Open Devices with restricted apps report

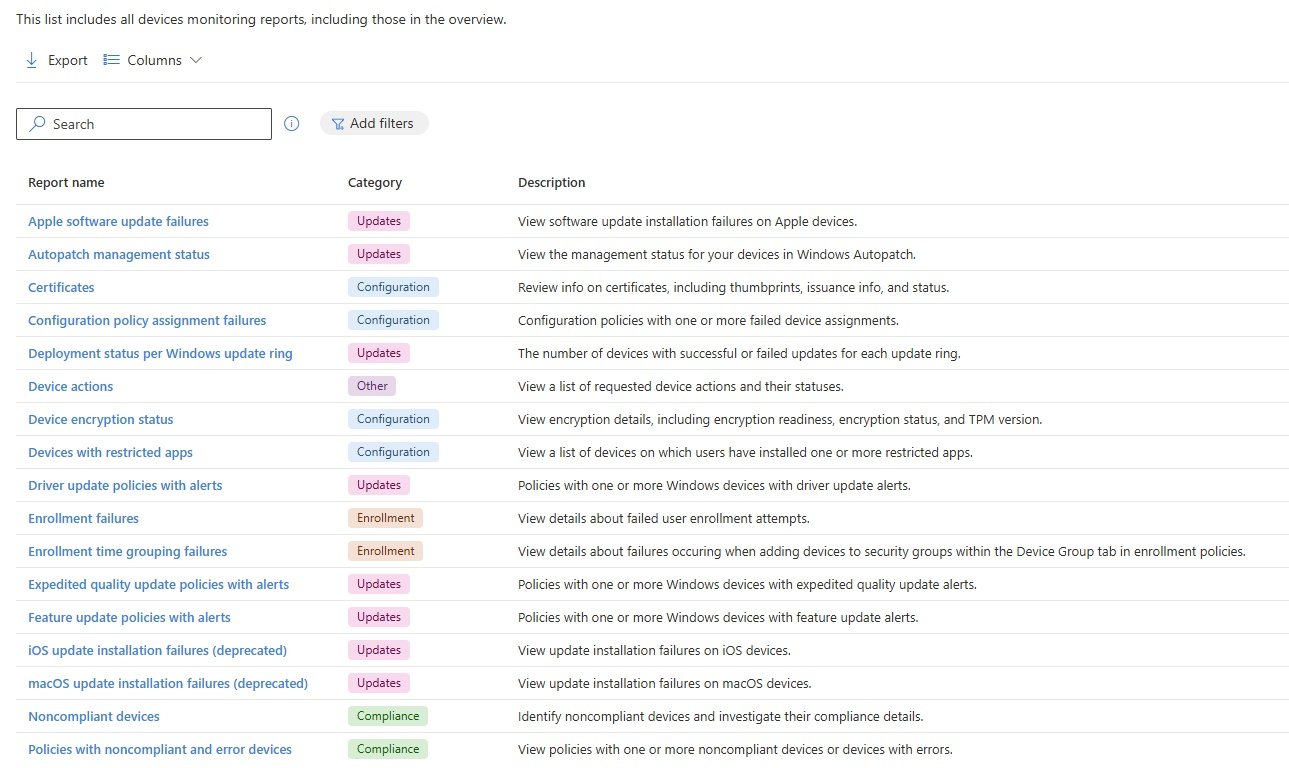pyautogui.click(x=110, y=452)
